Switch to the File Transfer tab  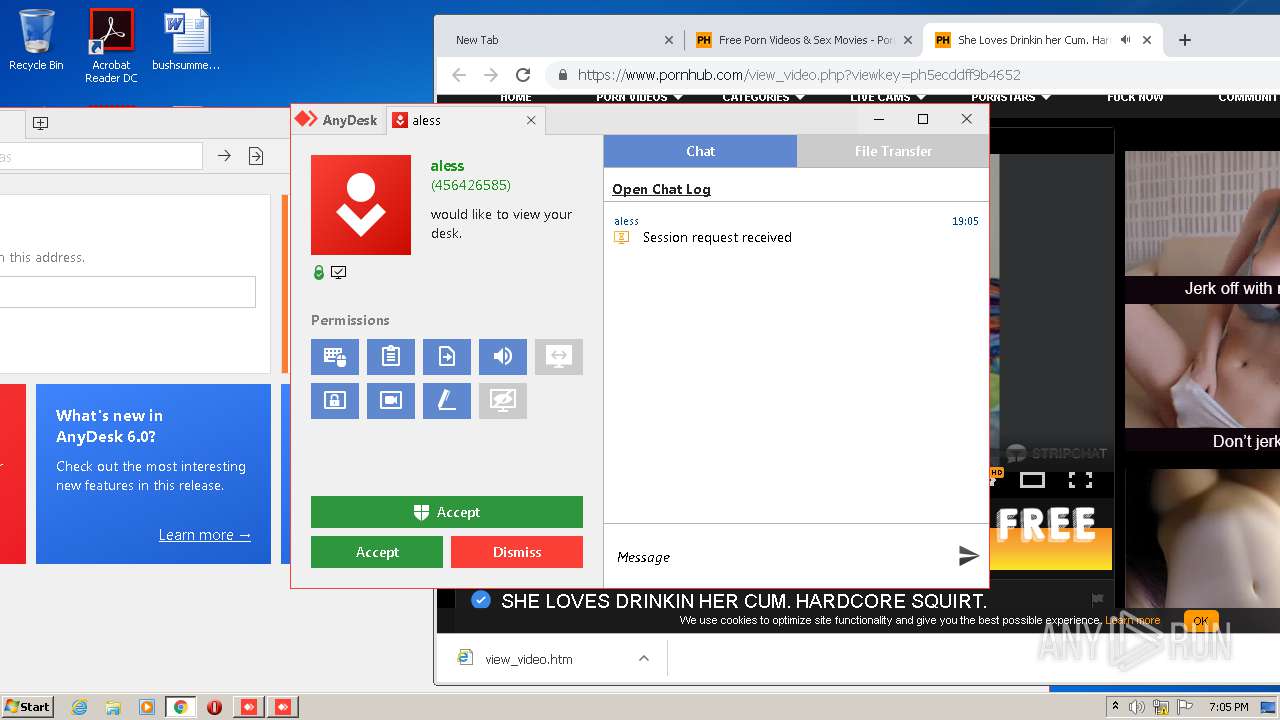tap(893, 151)
